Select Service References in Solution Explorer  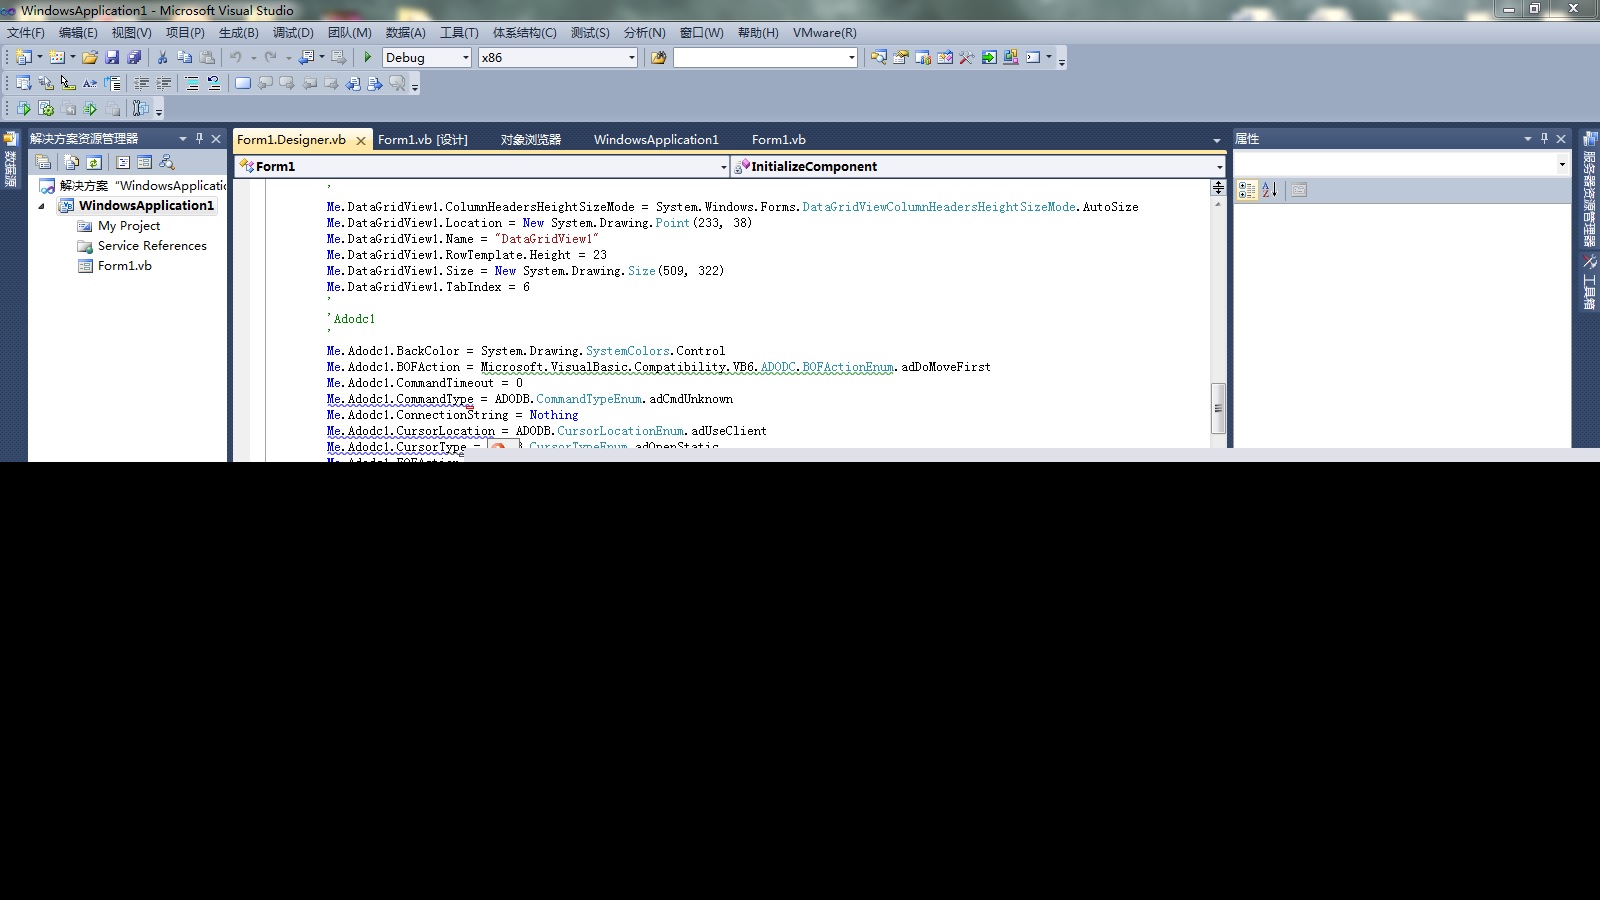point(152,246)
